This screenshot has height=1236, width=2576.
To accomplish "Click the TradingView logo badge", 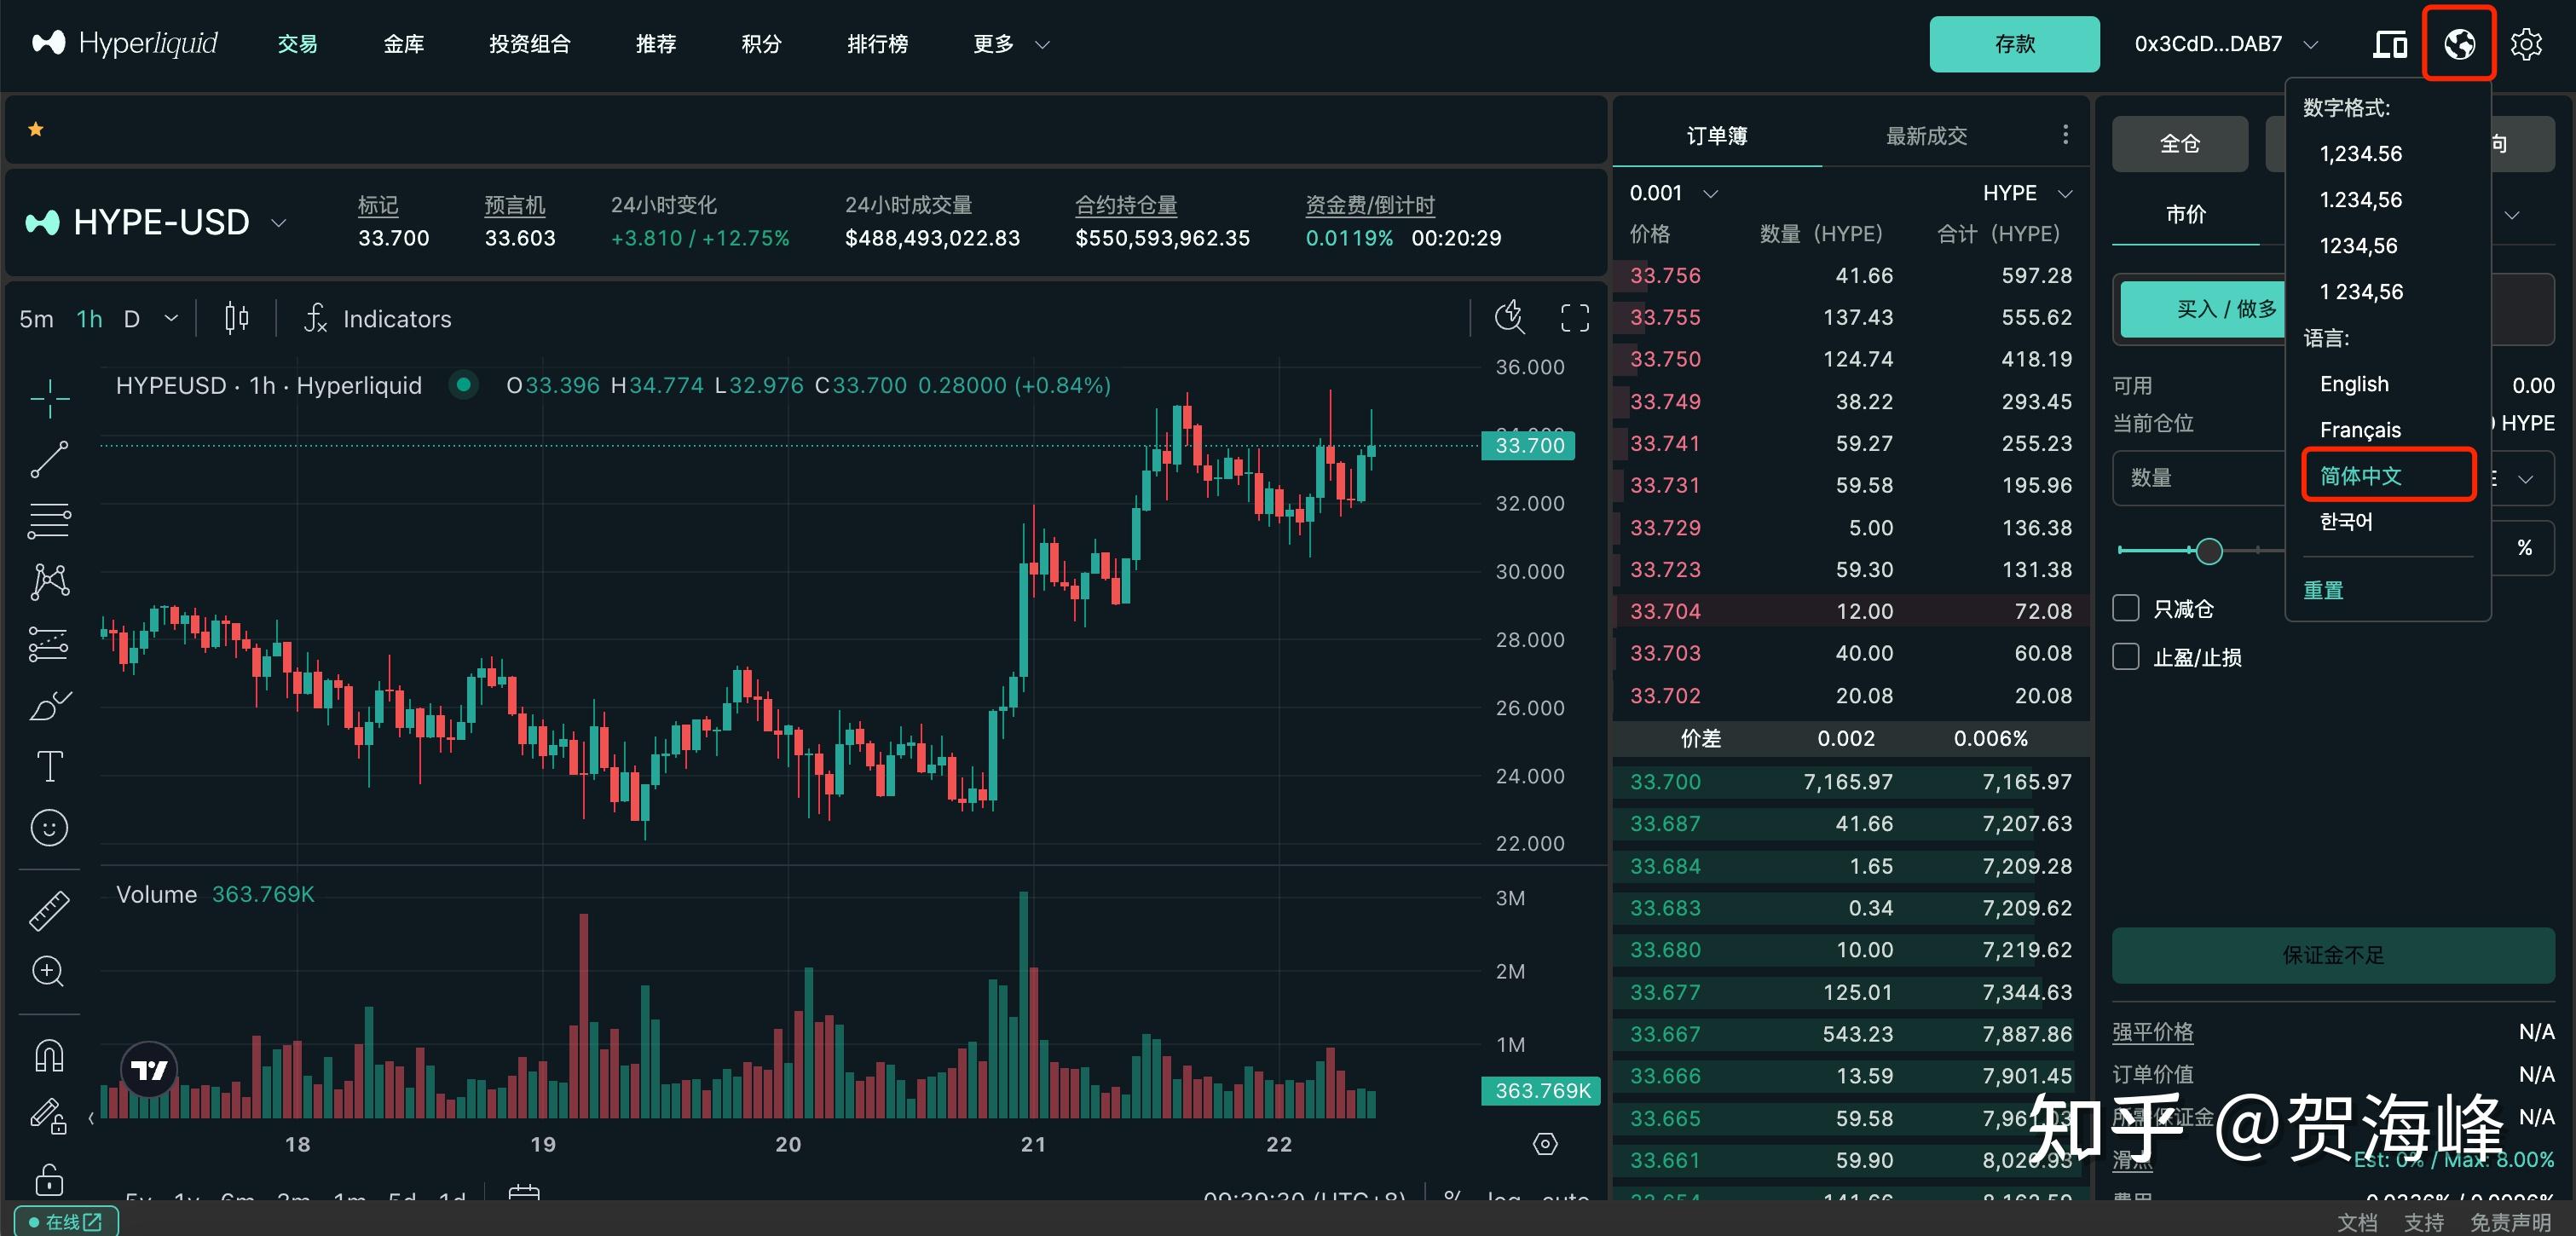I will [149, 1070].
